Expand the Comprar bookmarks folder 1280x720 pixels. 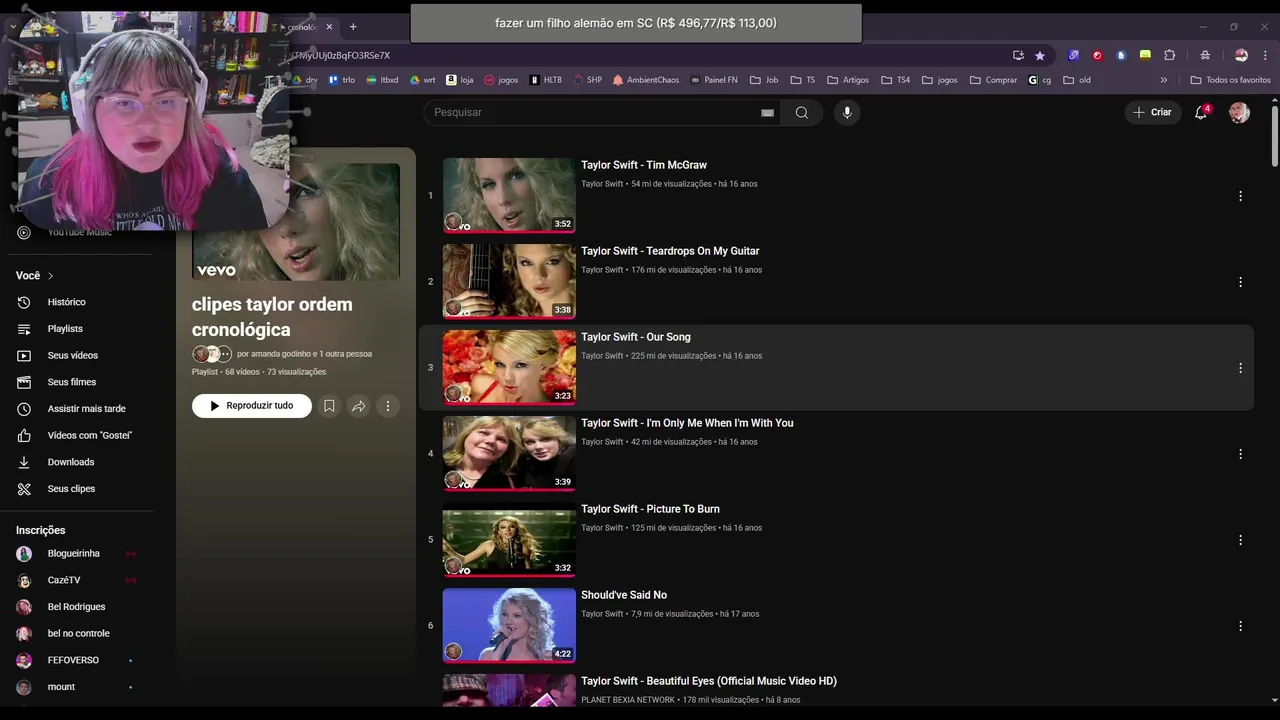[994, 80]
